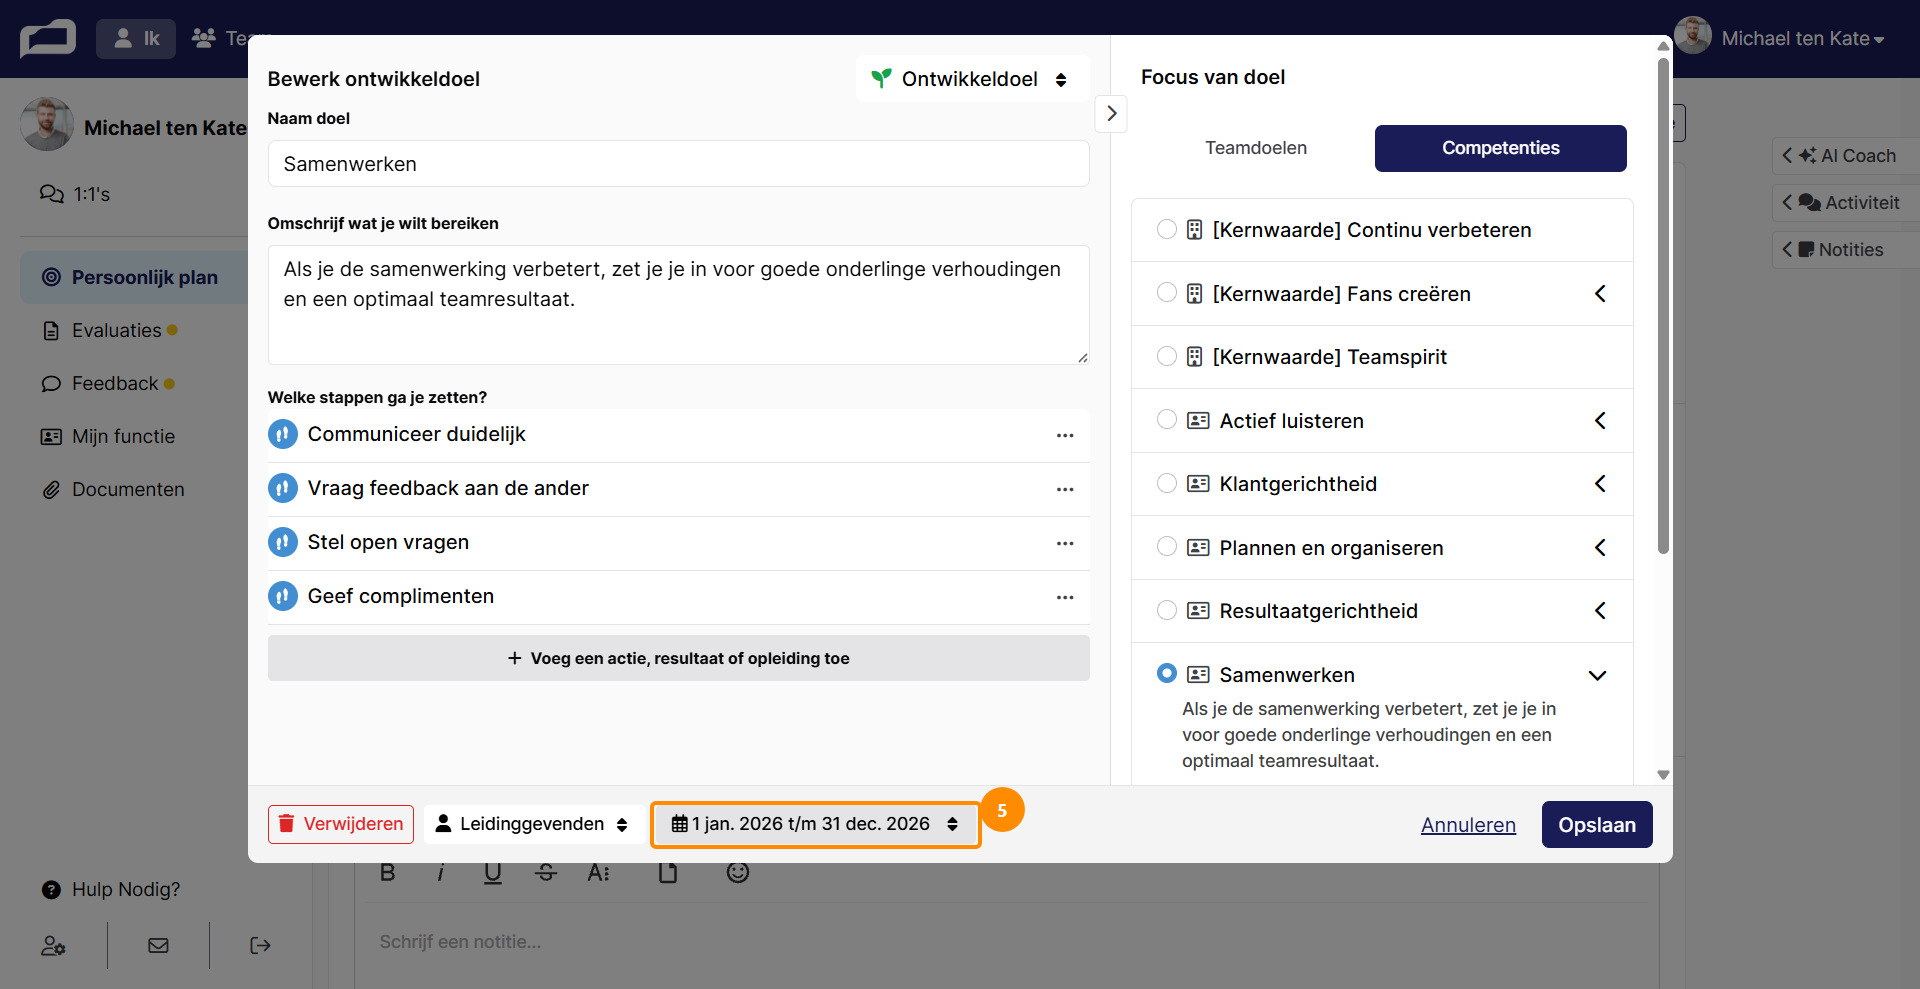Click the Feedback speech bubble icon

coord(51,384)
